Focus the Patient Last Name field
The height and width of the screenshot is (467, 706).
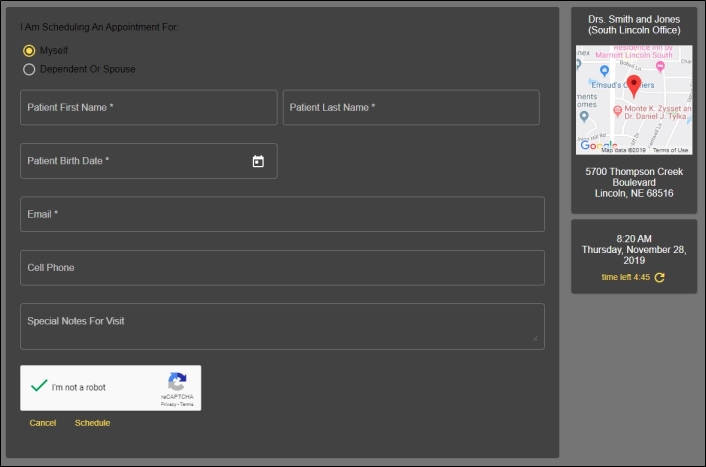tap(410, 107)
